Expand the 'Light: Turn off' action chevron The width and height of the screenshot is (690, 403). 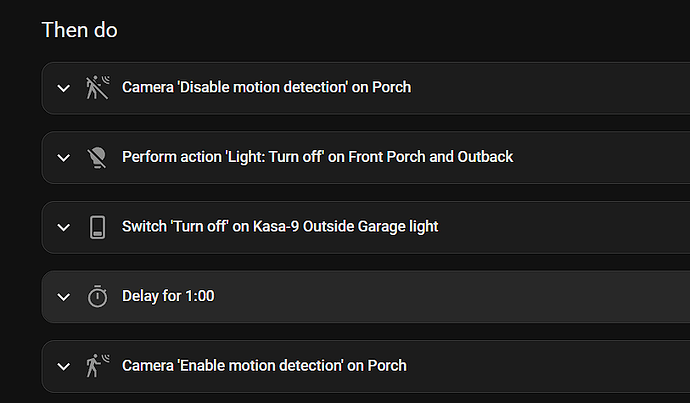pos(64,157)
